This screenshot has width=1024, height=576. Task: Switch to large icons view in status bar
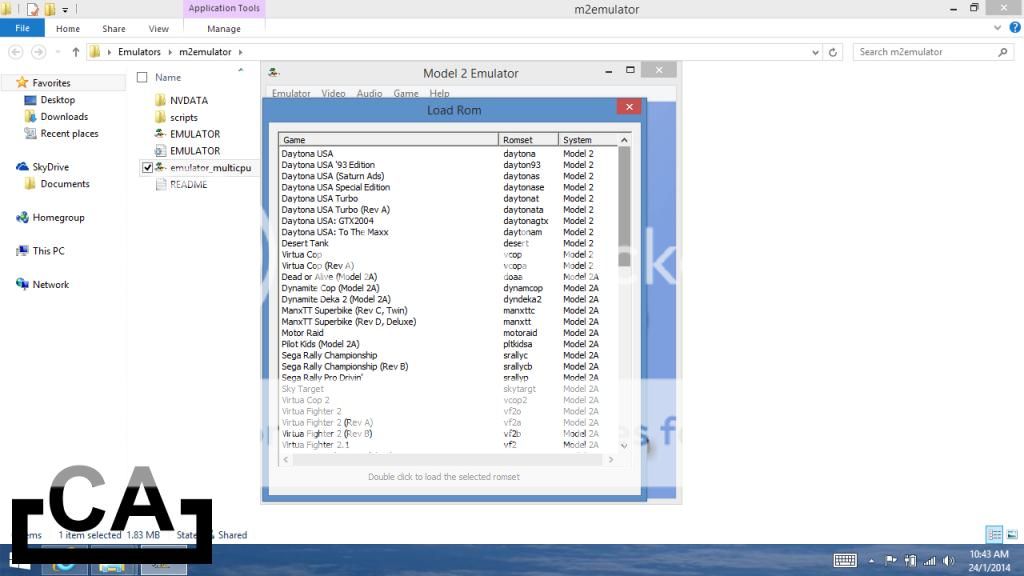1011,535
